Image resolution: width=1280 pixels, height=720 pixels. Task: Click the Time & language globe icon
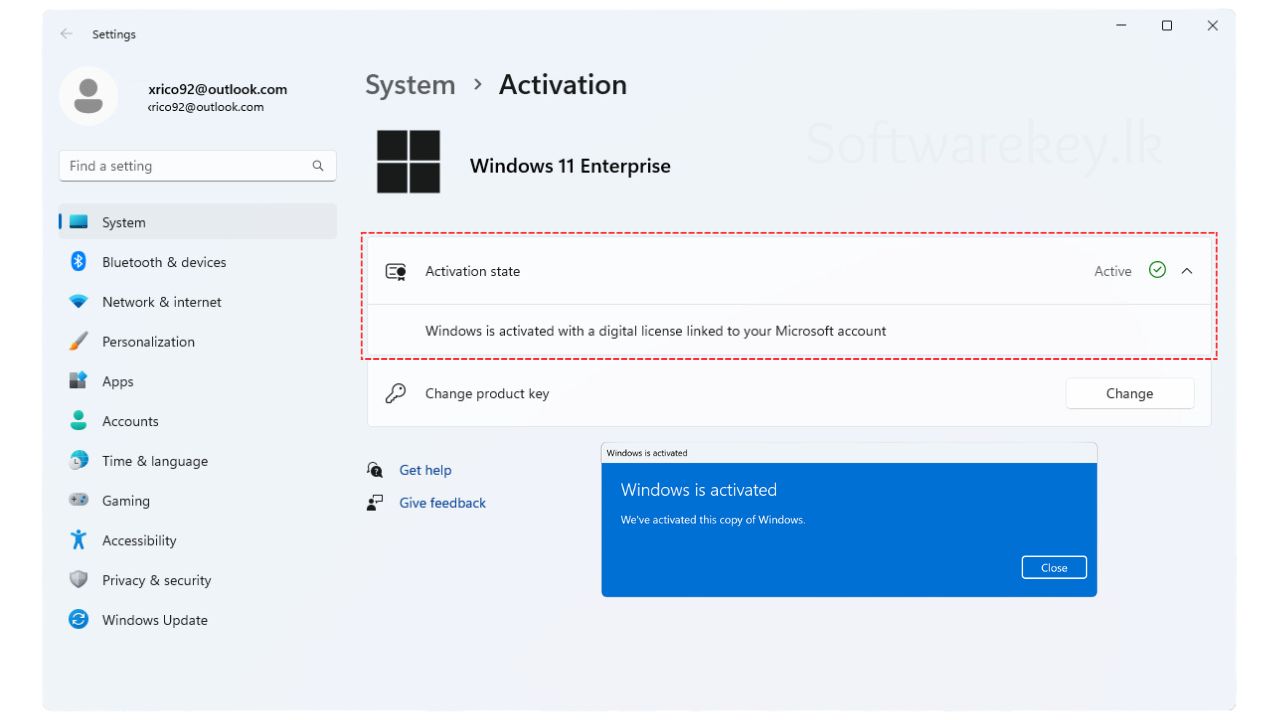(x=78, y=461)
